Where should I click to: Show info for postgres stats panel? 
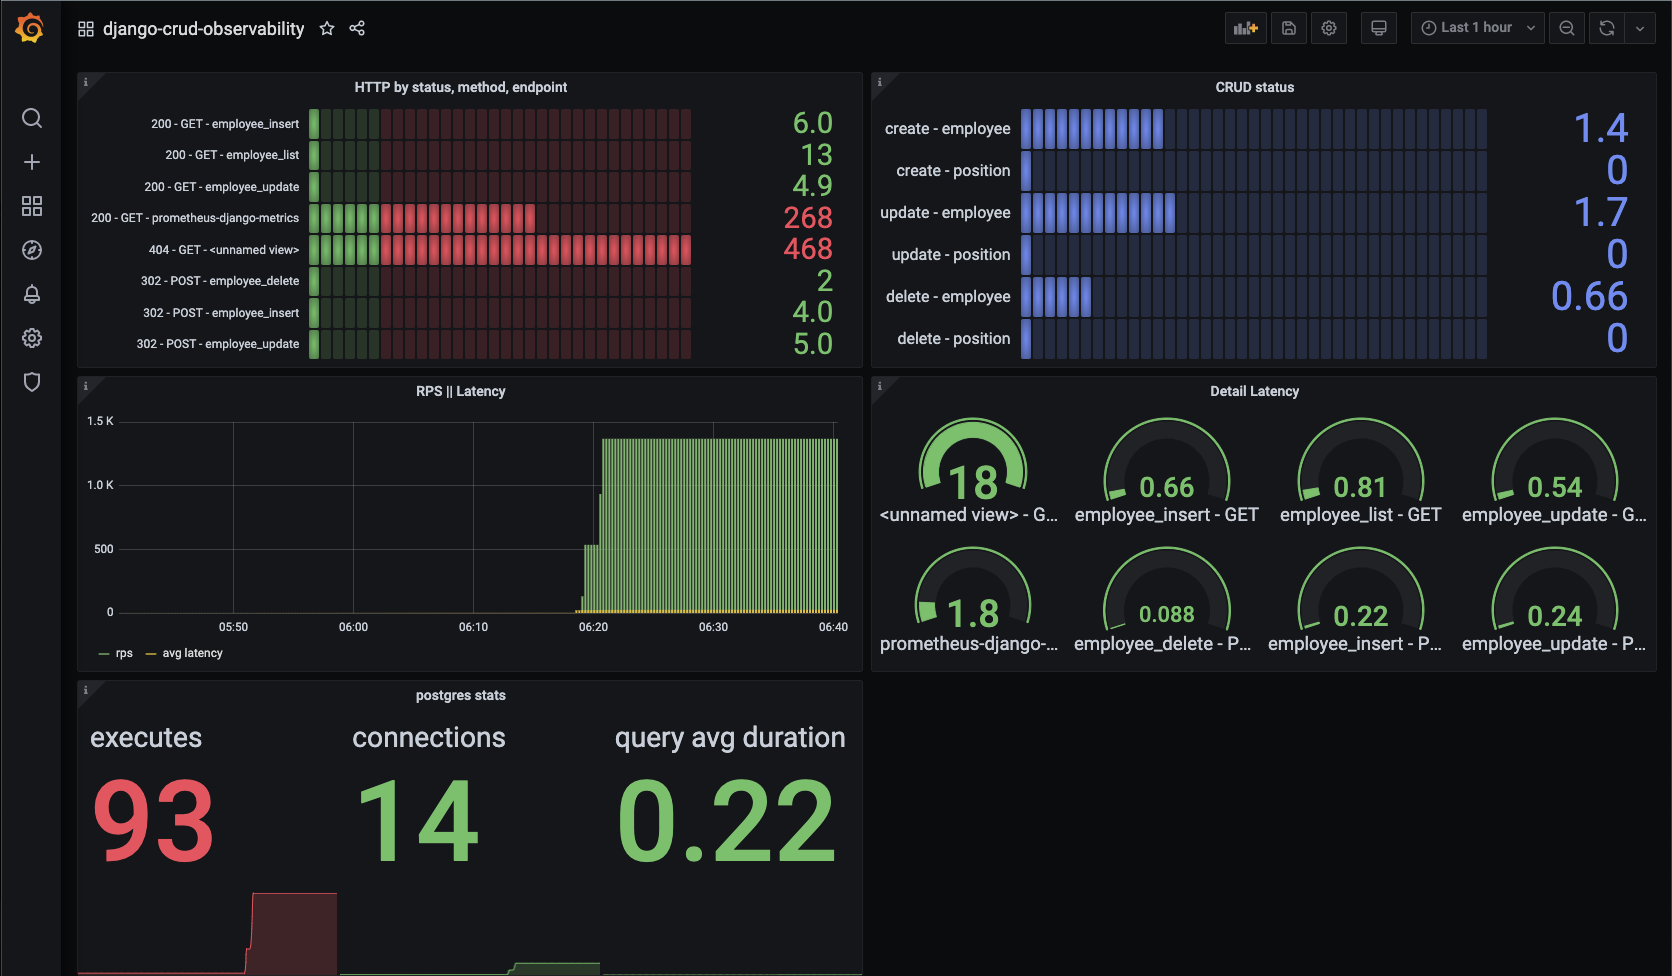pyautogui.click(x=85, y=690)
